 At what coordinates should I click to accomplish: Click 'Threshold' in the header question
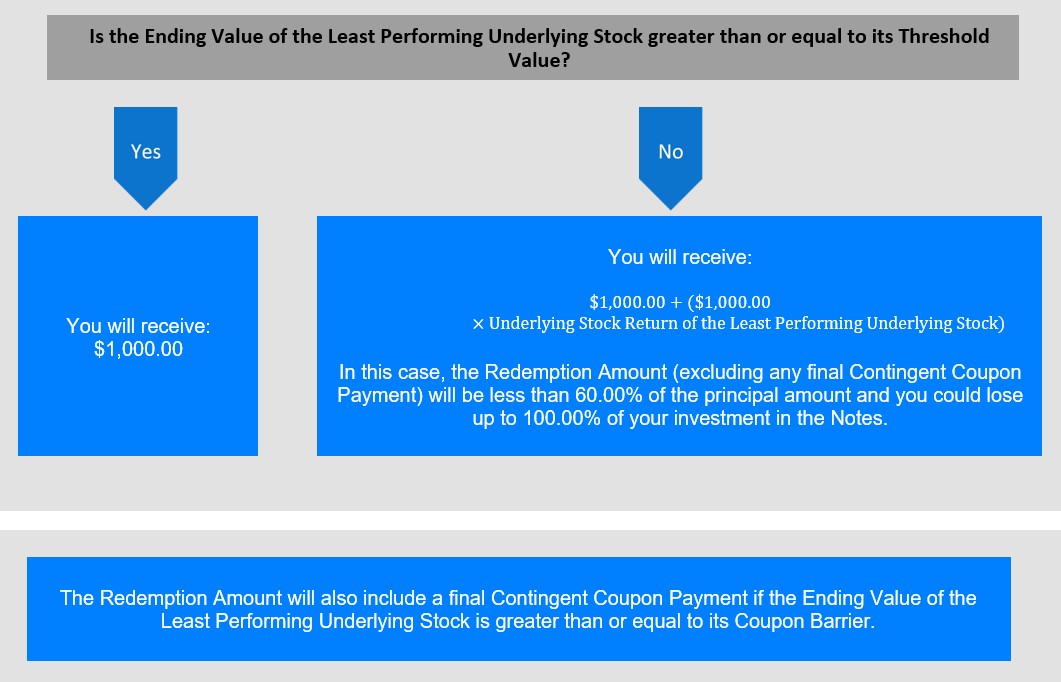tap(943, 36)
